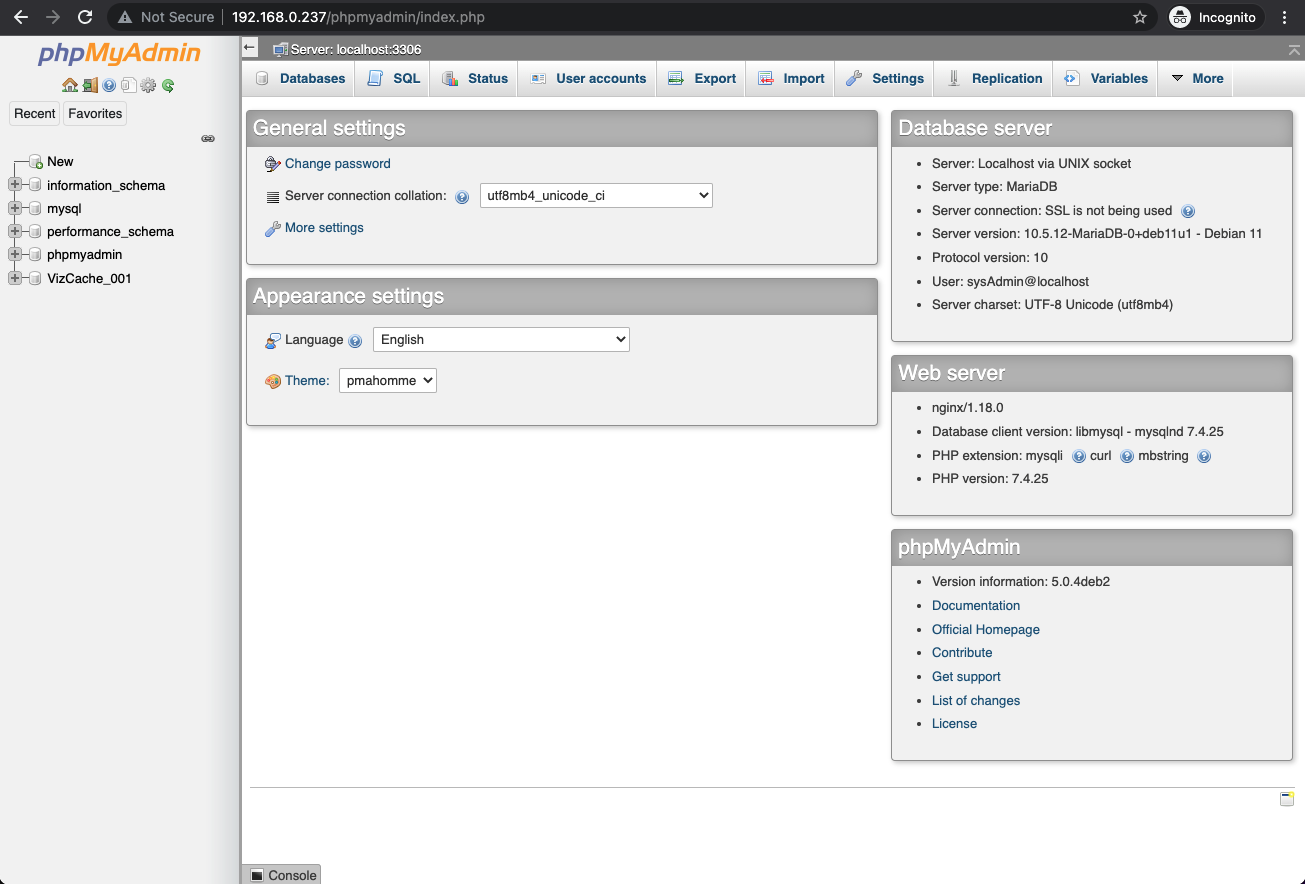Click the database icon next to information_schema
The width and height of the screenshot is (1305, 884).
point(36,186)
